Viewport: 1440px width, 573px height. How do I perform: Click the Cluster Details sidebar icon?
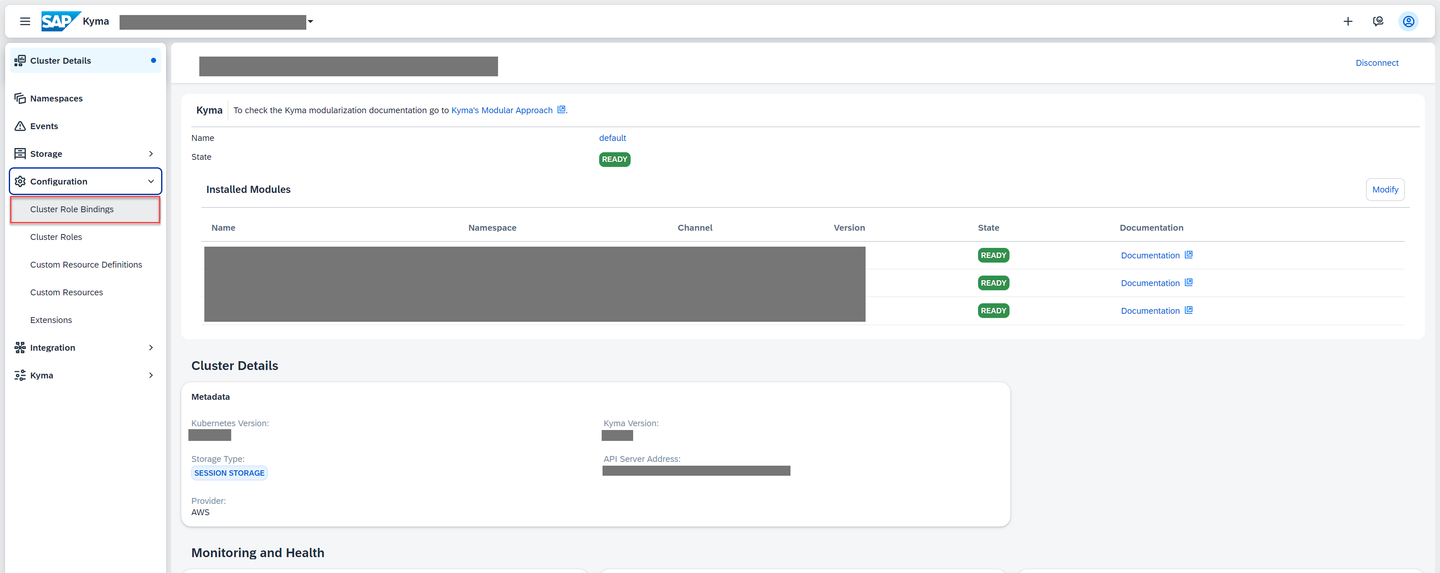(20, 61)
